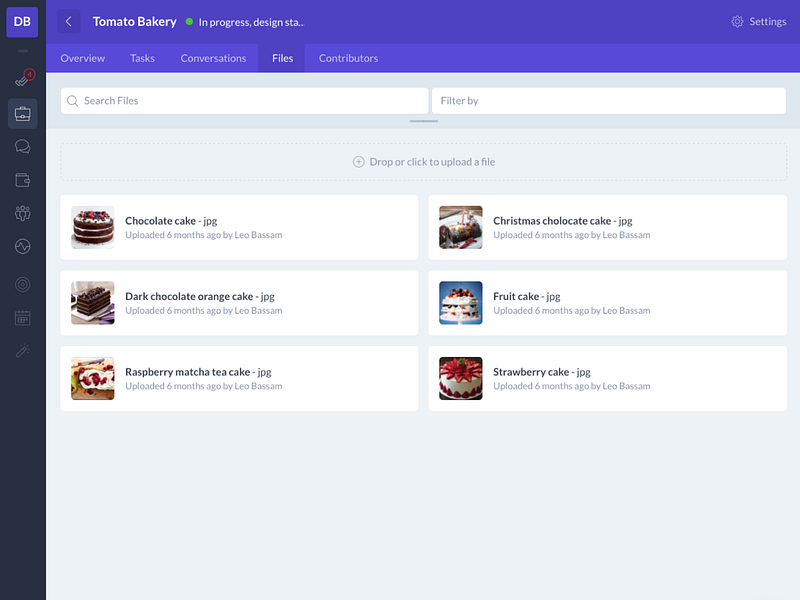Switch to the Contributors tab
The image size is (800, 600).
[348, 58]
